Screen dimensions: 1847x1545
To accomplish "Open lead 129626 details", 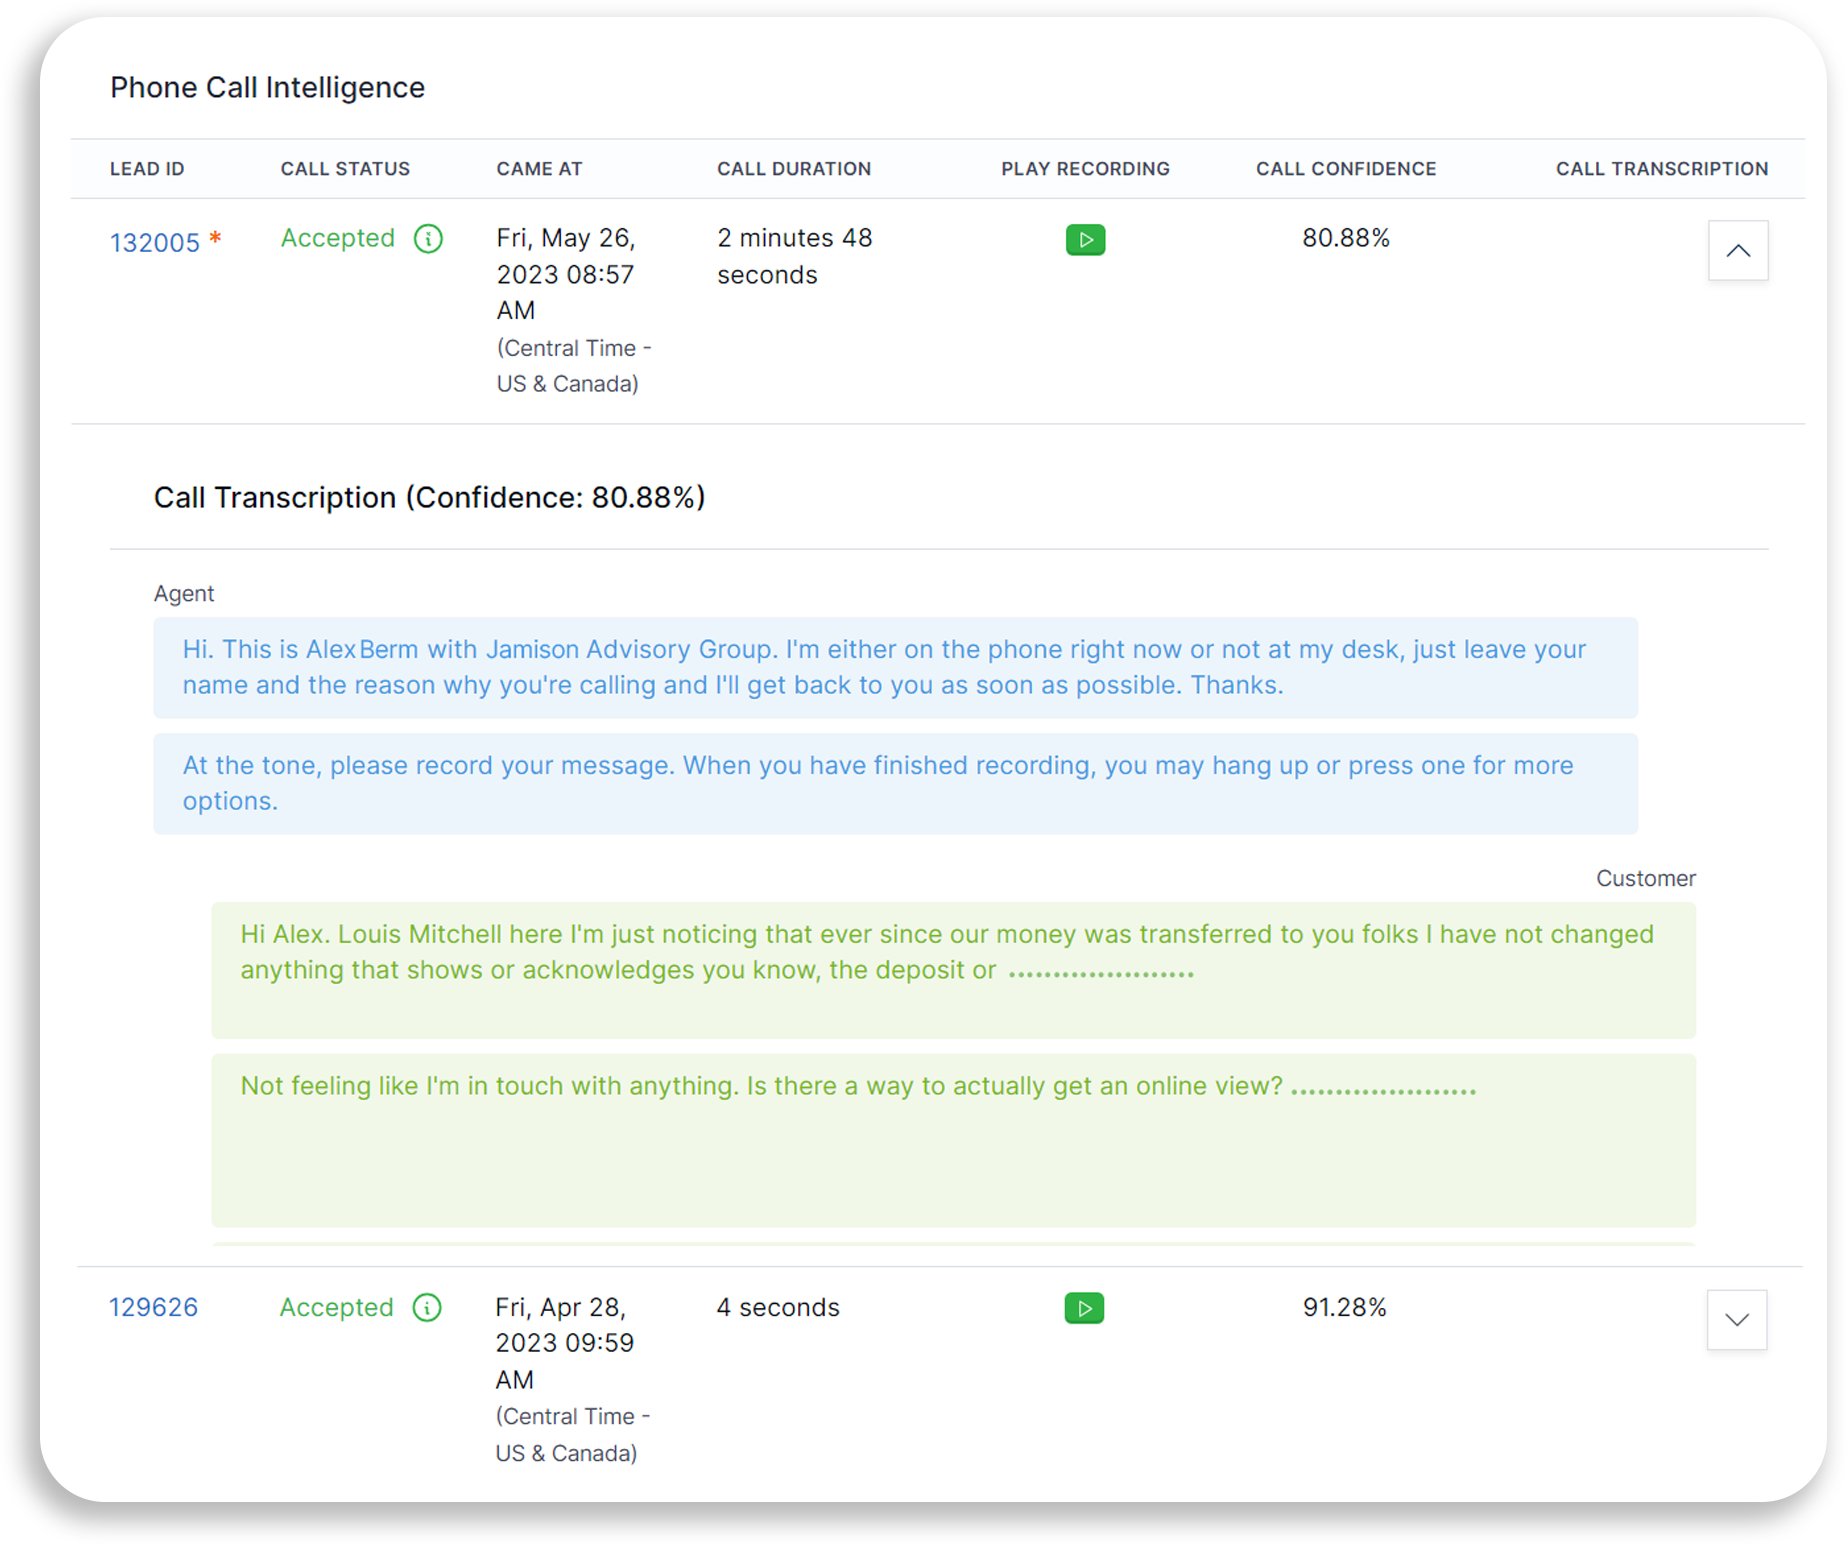I will point(152,1307).
